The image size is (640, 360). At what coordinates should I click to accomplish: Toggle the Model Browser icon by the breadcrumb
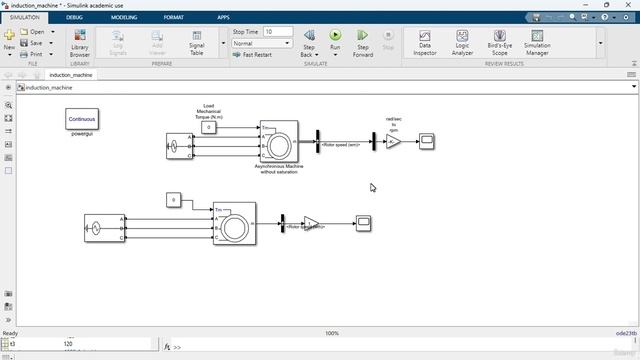21,87
